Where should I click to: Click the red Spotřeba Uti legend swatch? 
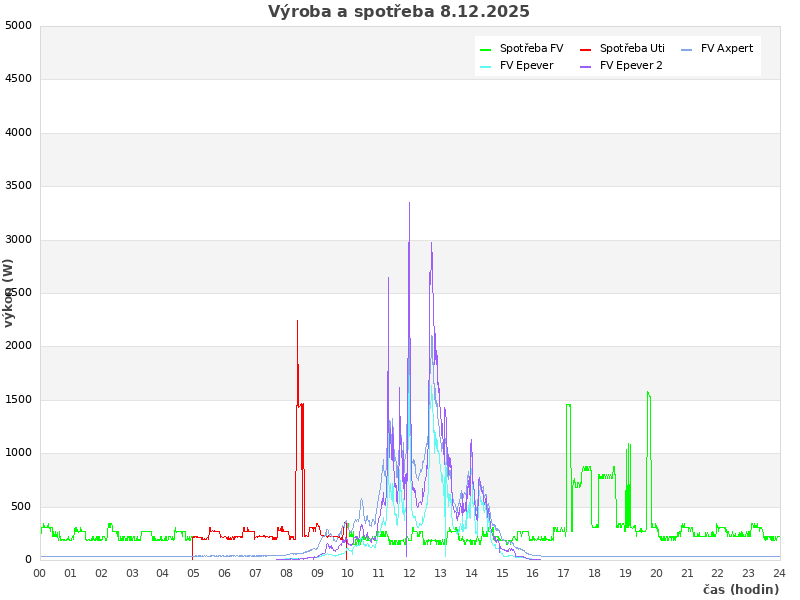(586, 49)
